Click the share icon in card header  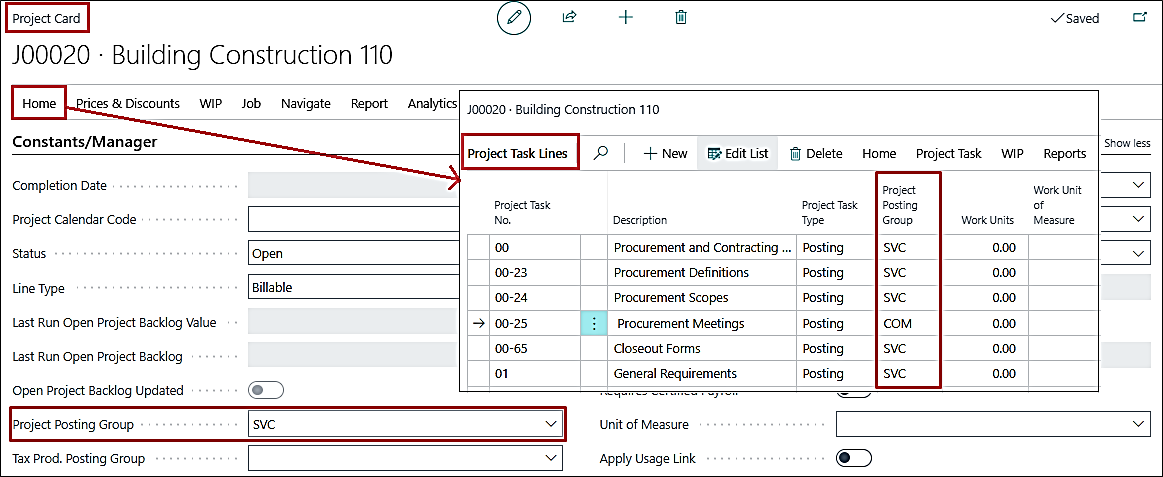(x=570, y=17)
